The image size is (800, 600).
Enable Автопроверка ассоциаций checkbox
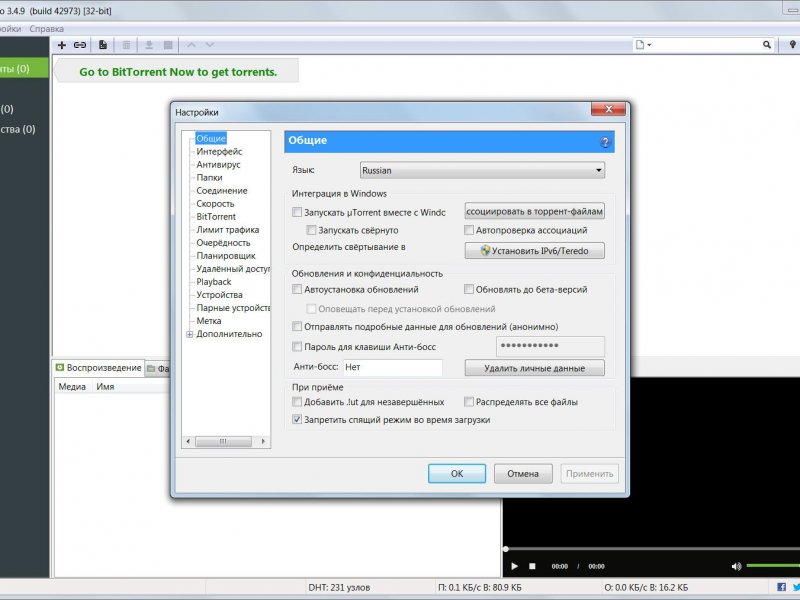[x=469, y=230]
